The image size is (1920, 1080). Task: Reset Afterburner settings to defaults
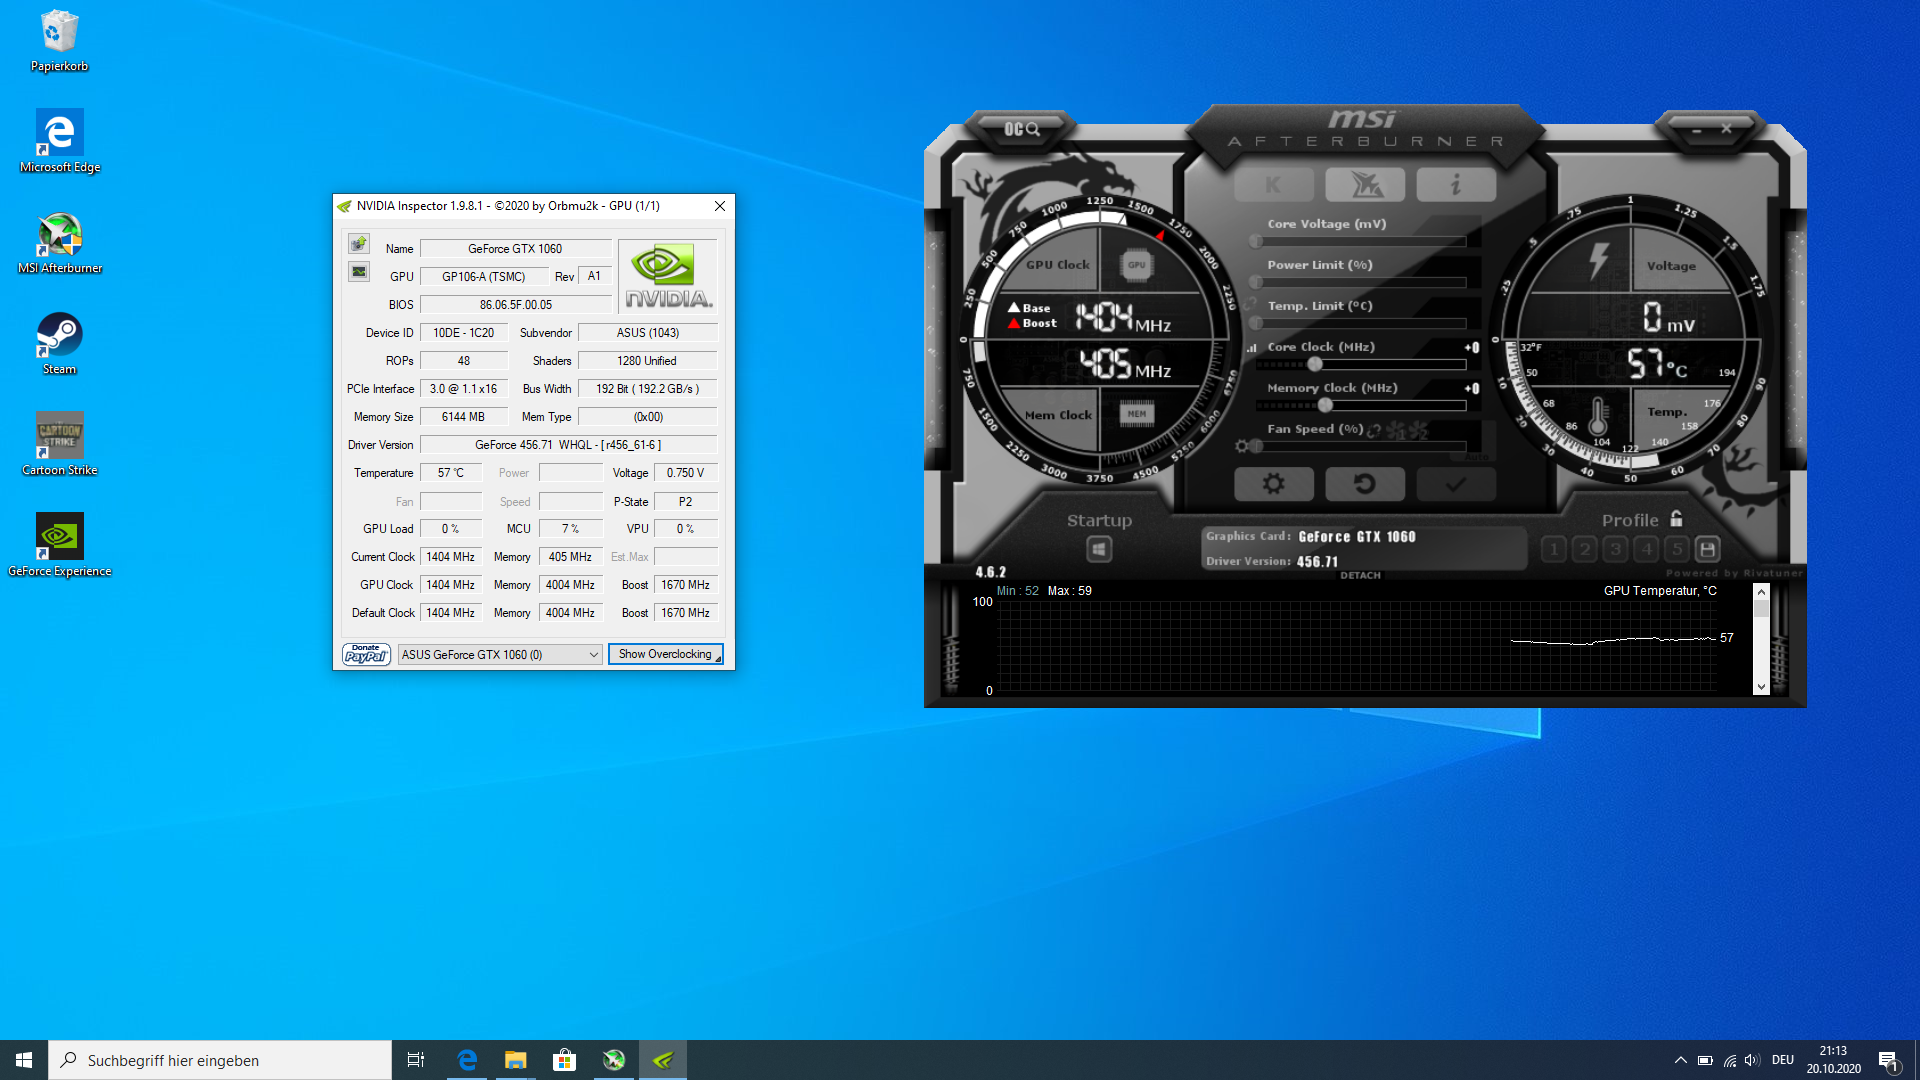click(1365, 484)
